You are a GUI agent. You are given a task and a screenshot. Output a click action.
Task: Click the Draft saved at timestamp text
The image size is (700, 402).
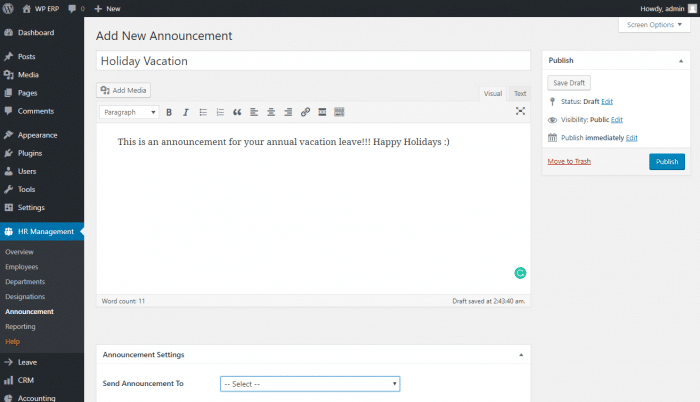[x=489, y=301]
